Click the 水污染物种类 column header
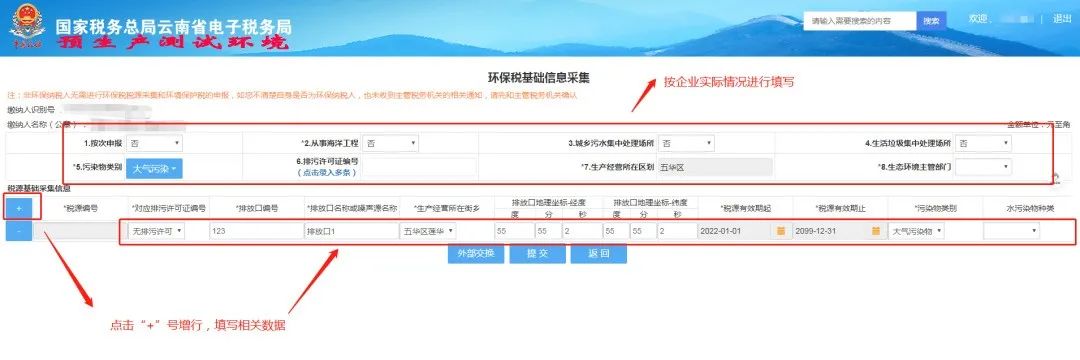This screenshot has width=1080, height=360. click(x=1029, y=208)
